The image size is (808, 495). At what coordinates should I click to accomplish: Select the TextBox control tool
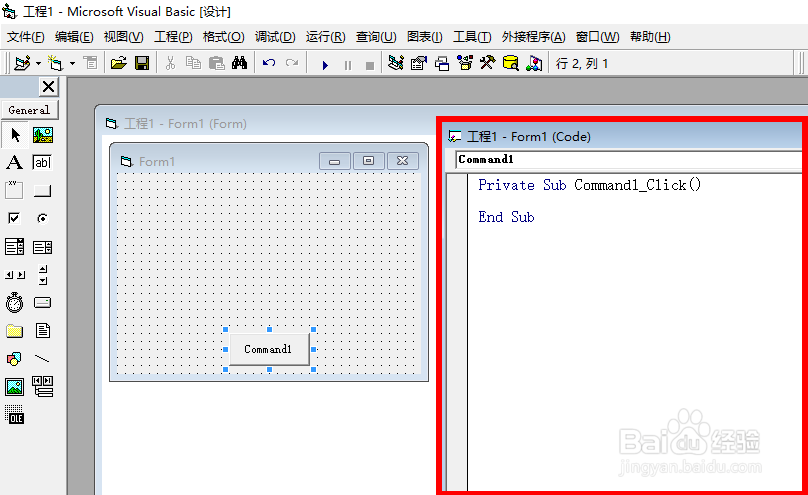click(42, 163)
